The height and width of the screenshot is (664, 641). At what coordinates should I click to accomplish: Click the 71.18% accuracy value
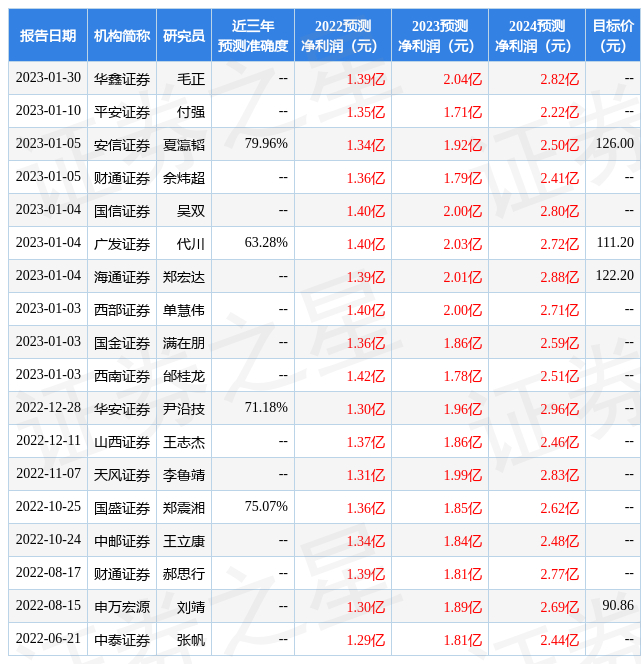266,407
